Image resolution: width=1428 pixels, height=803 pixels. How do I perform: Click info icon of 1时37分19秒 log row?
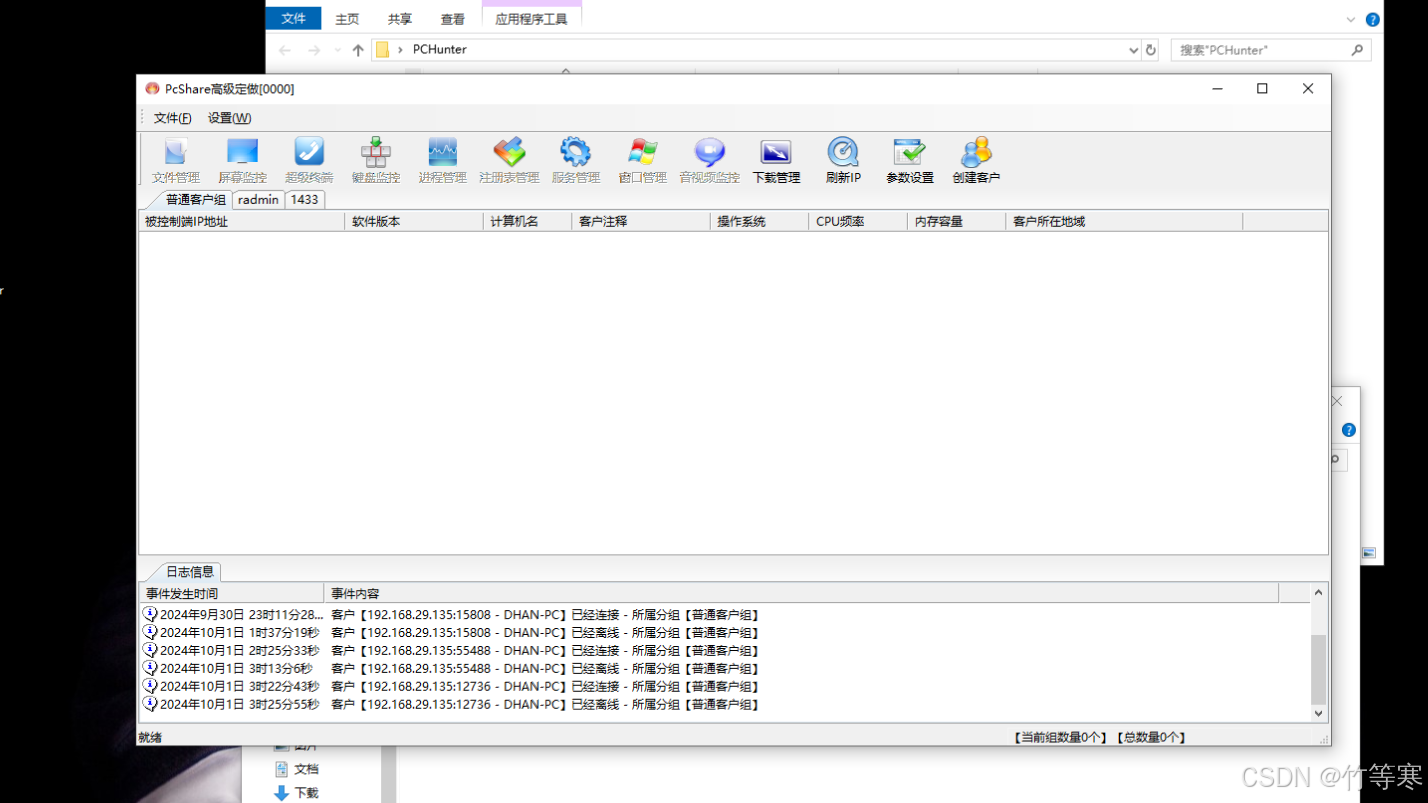[x=150, y=632]
